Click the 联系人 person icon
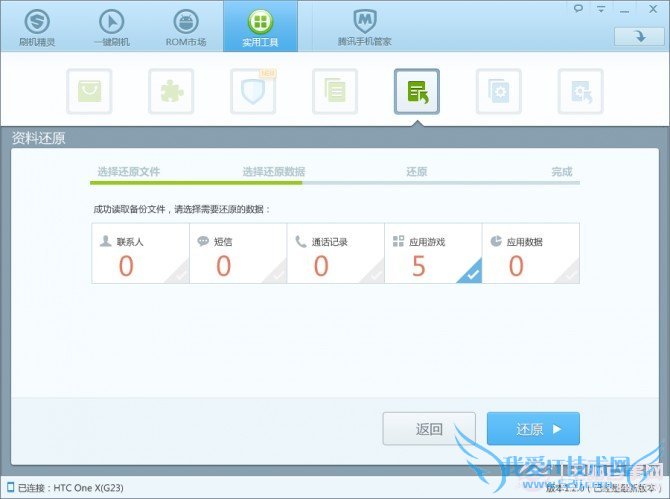This screenshot has width=670, height=499. 105,241
